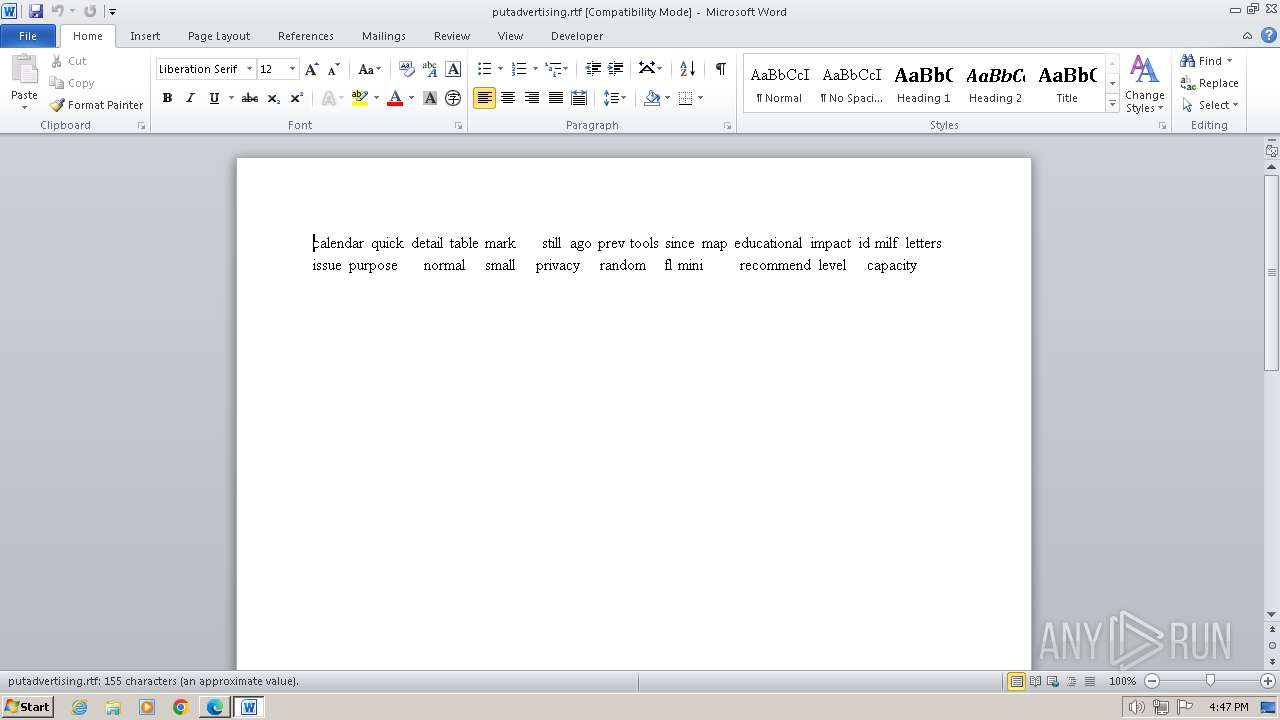The width and height of the screenshot is (1280, 720).
Task: Click the vertical scrollbar down arrow
Action: click(x=1271, y=614)
